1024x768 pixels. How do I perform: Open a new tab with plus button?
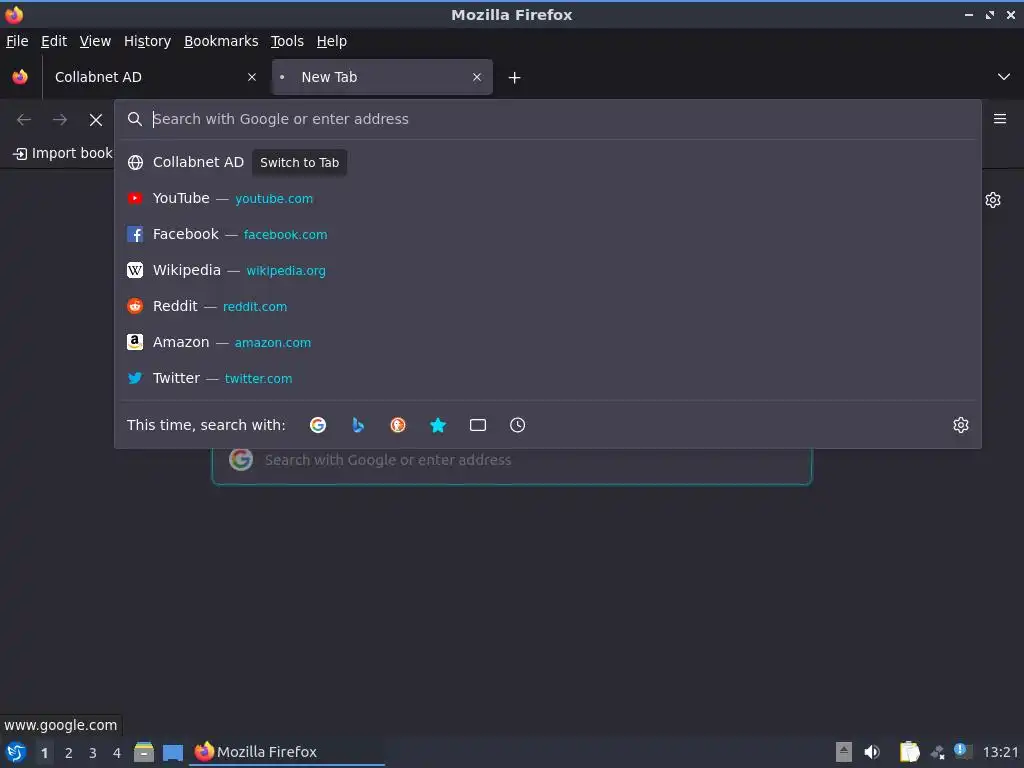pos(515,78)
